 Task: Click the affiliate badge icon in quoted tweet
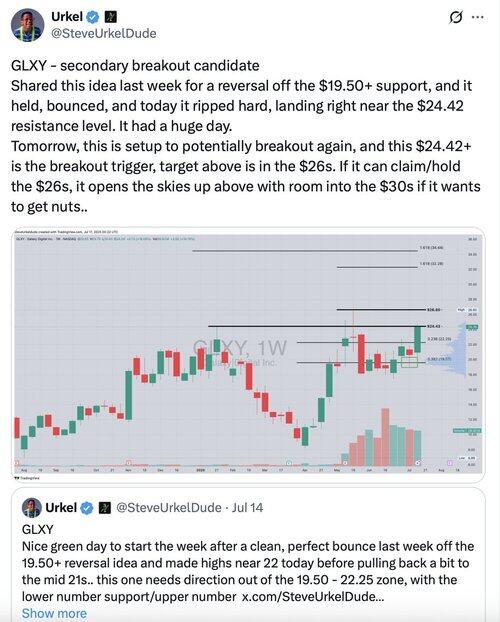(105, 507)
